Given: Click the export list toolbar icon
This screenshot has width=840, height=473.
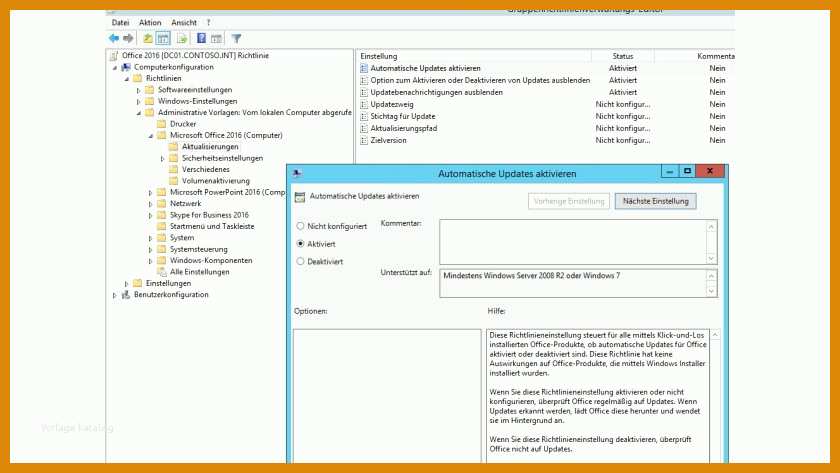Looking at the screenshot, I should click(x=182, y=39).
